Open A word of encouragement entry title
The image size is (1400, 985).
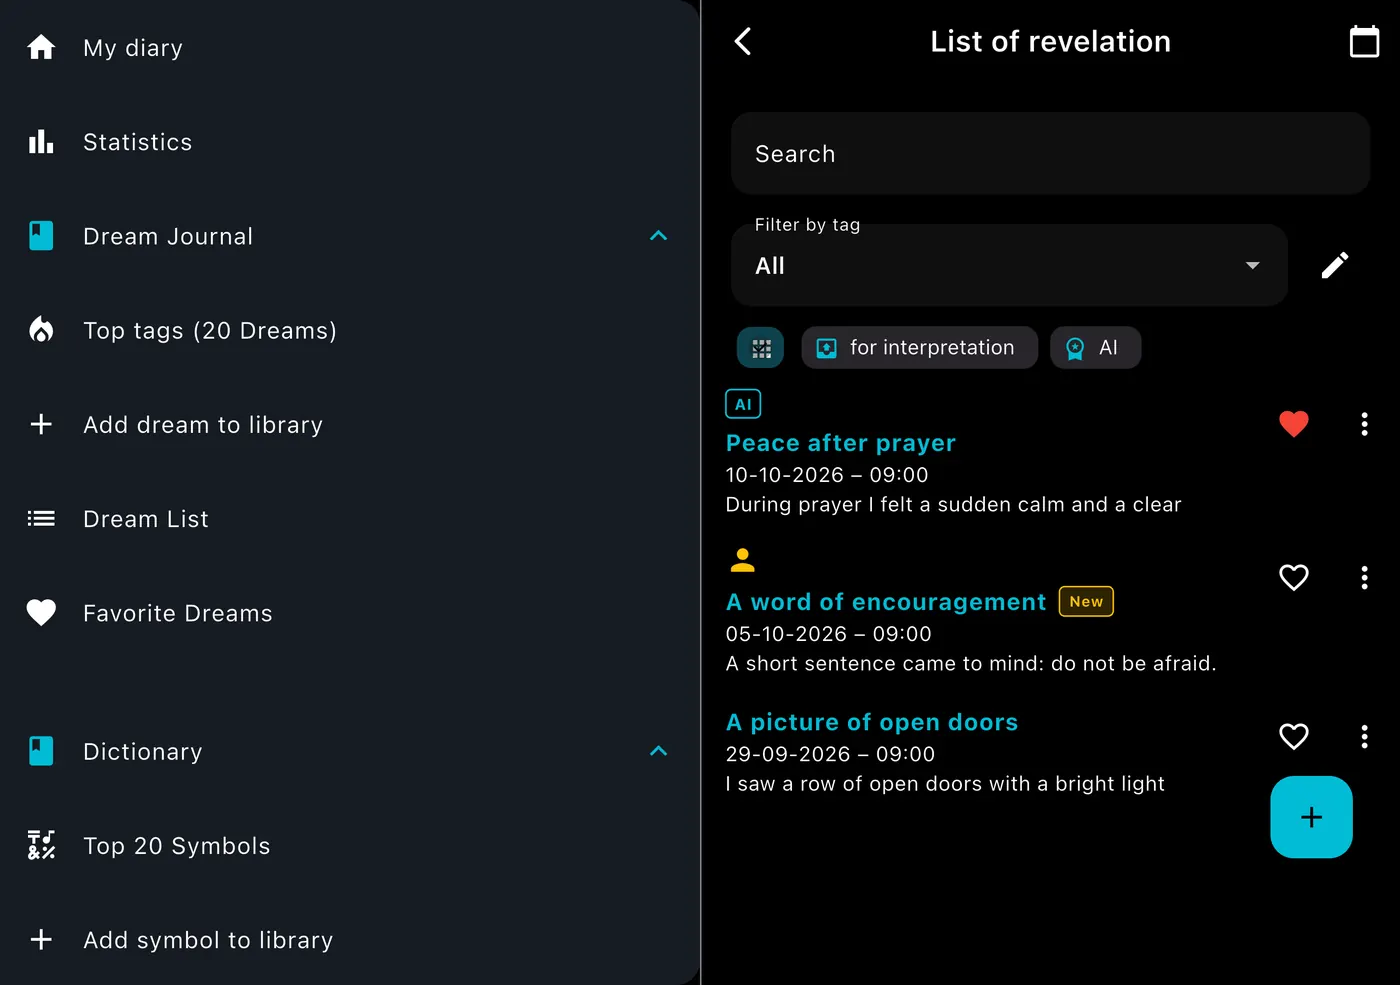[886, 602]
